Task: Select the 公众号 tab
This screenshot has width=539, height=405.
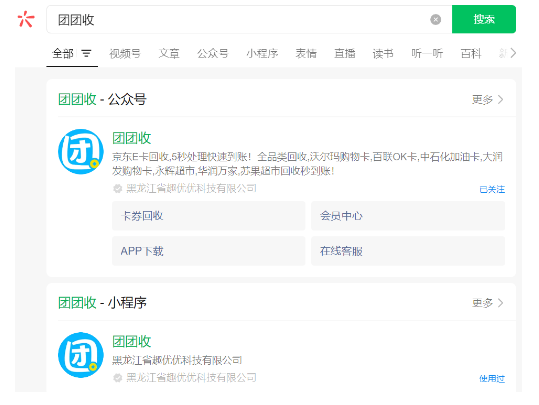Action: [212, 54]
